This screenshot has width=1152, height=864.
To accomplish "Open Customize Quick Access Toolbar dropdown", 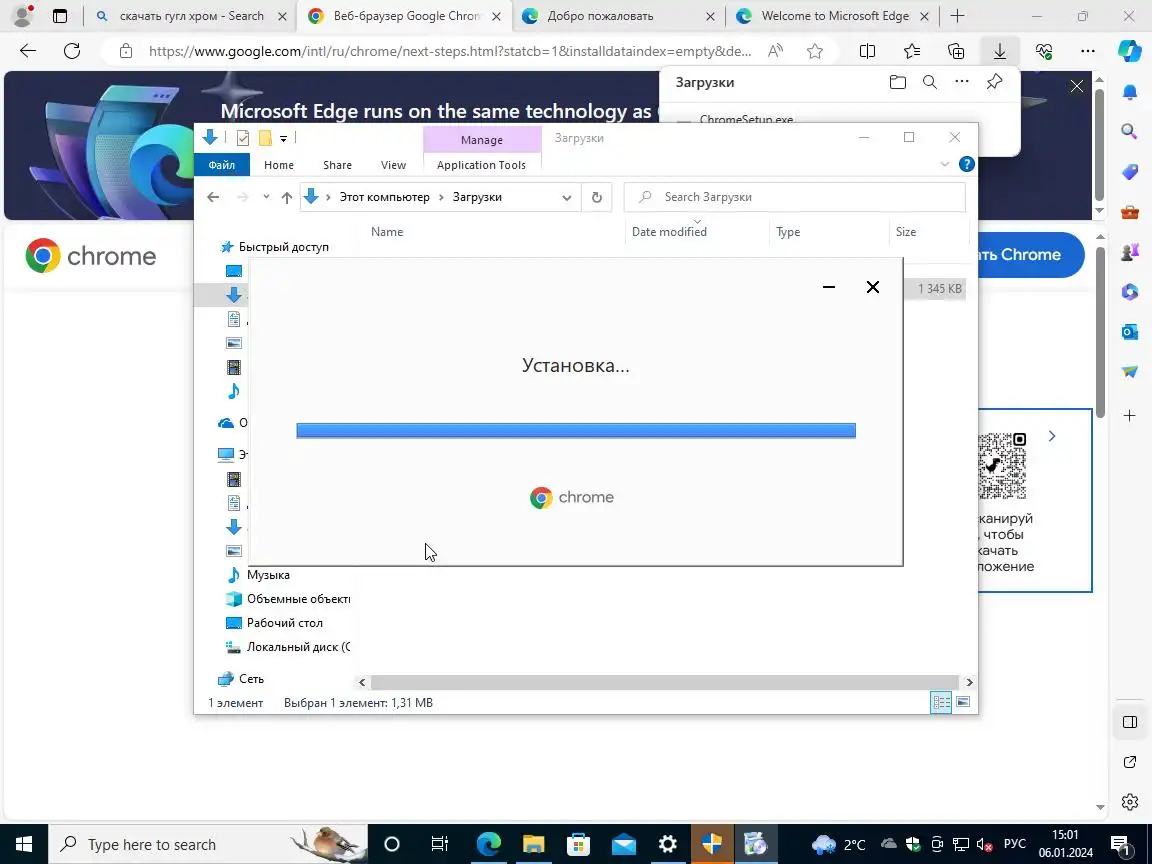I will pos(284,138).
